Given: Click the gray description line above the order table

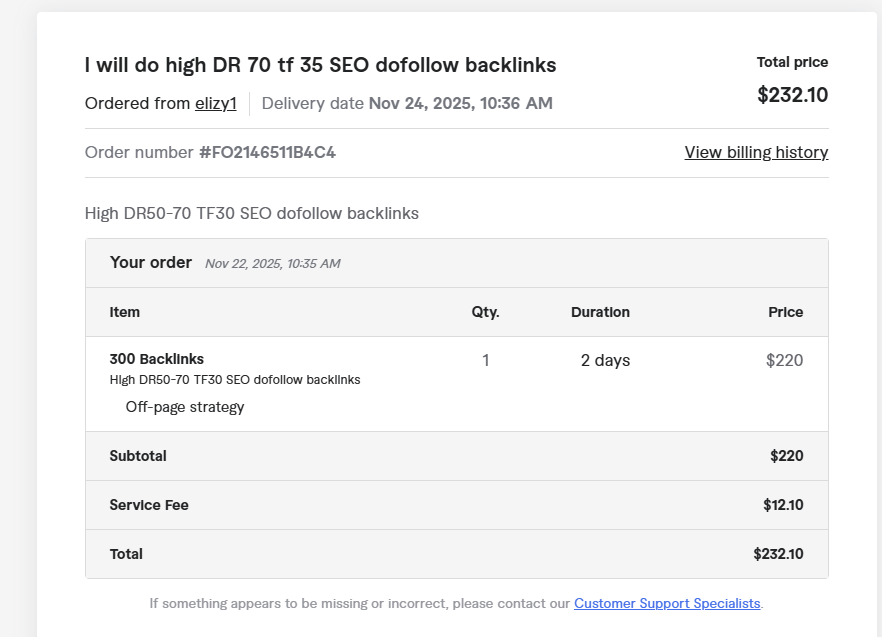Looking at the screenshot, I should pyautogui.click(x=252, y=213).
